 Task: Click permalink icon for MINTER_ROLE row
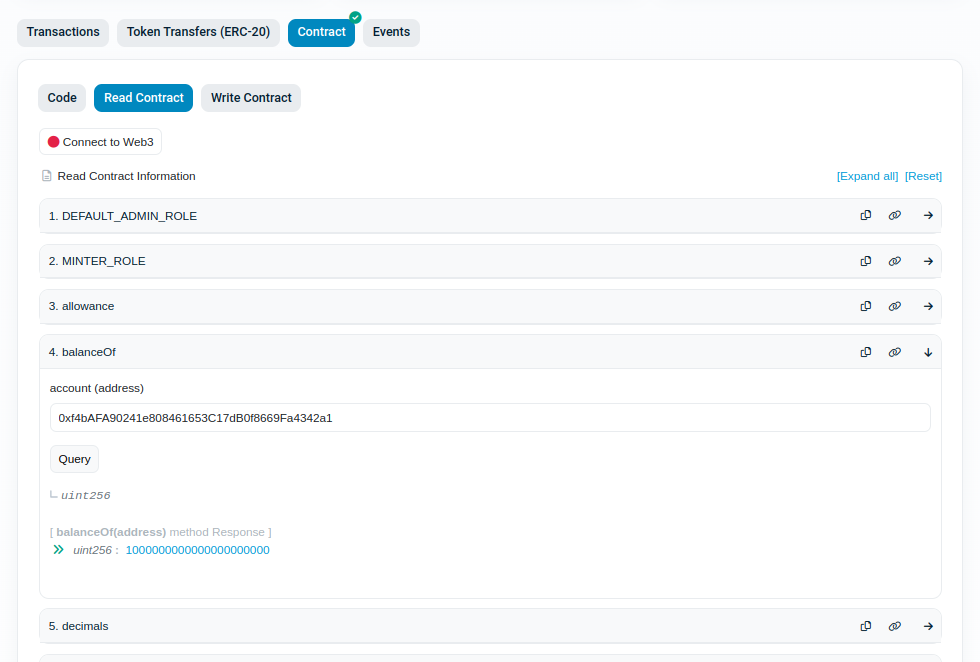(895, 261)
